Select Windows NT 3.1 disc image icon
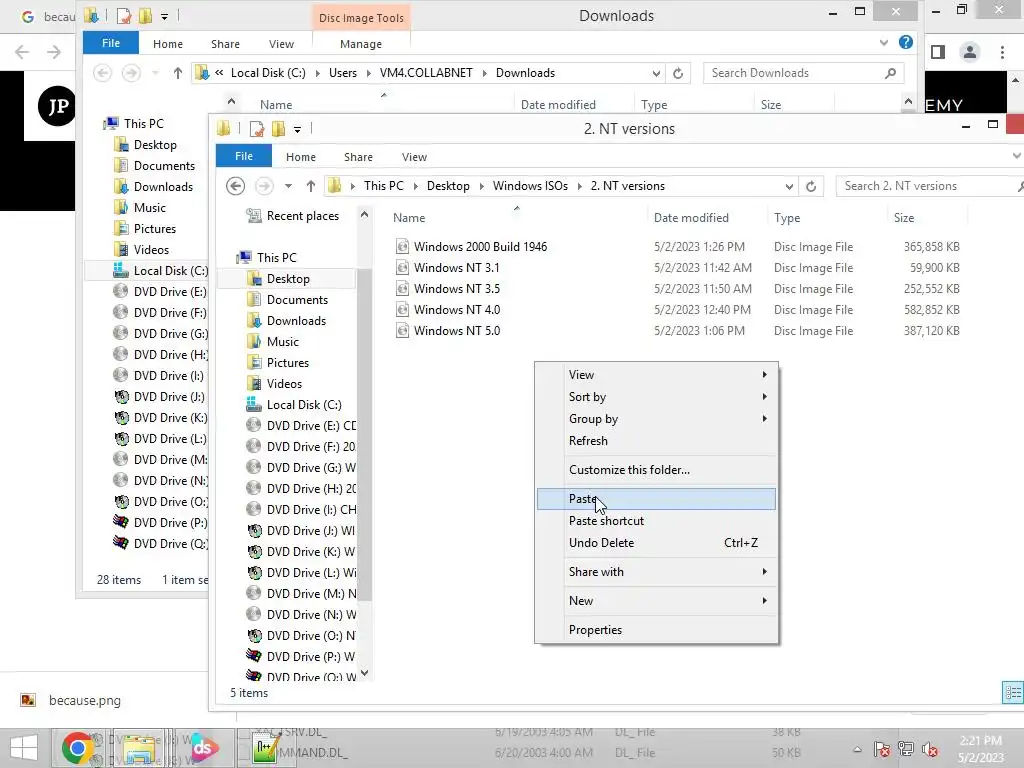Screen dimensions: 1024x768 [403, 267]
